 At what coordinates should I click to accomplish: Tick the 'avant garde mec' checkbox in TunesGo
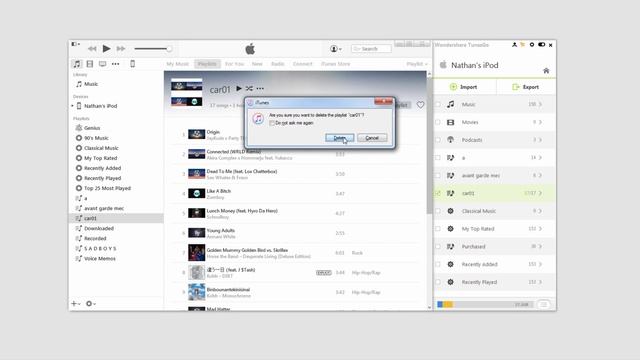[438, 176]
